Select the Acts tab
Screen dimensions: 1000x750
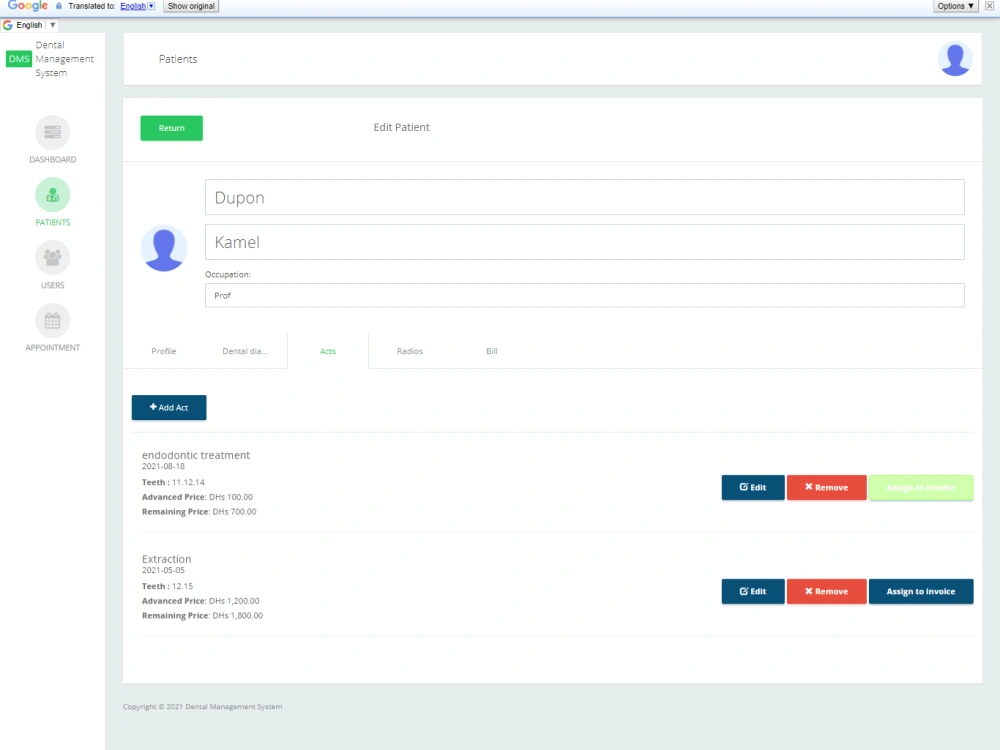point(328,351)
